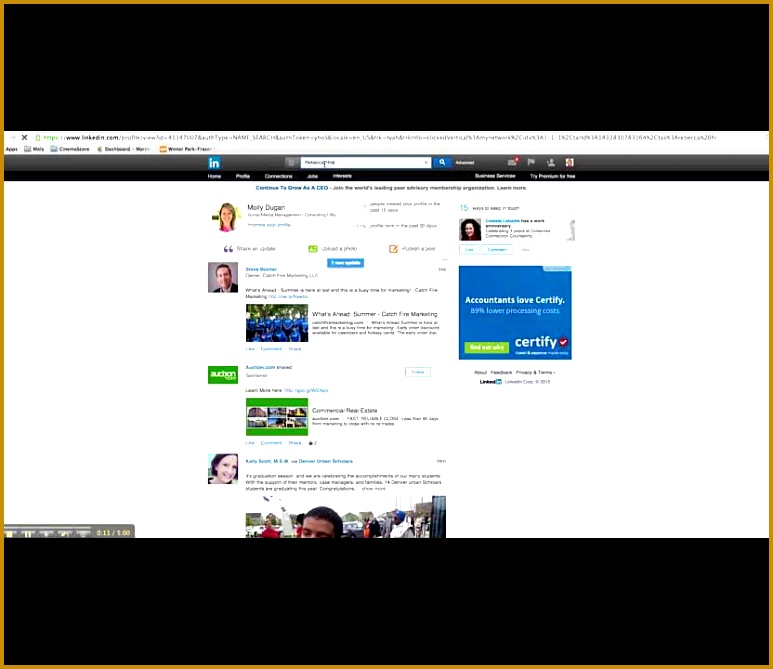Go to Home menu item
This screenshot has width=773, height=669.
tap(214, 176)
